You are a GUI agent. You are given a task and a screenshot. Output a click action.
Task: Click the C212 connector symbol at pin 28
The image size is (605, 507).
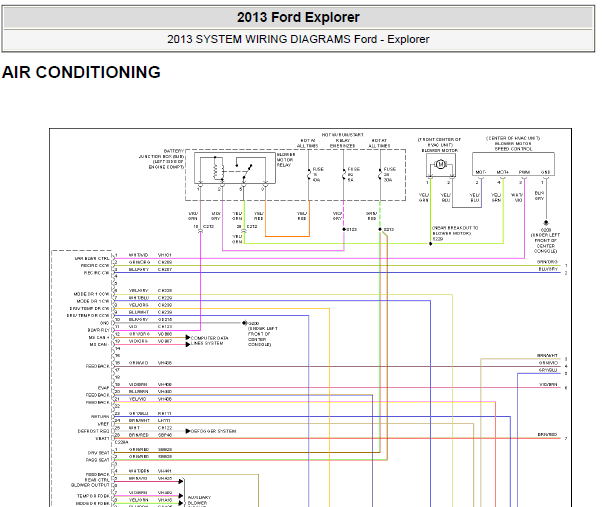coord(244,231)
